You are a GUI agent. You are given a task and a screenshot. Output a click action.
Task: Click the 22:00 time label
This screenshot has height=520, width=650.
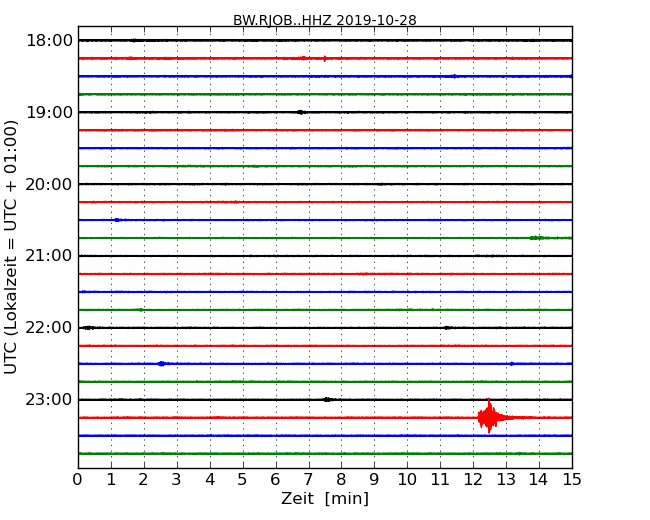tap(49, 328)
